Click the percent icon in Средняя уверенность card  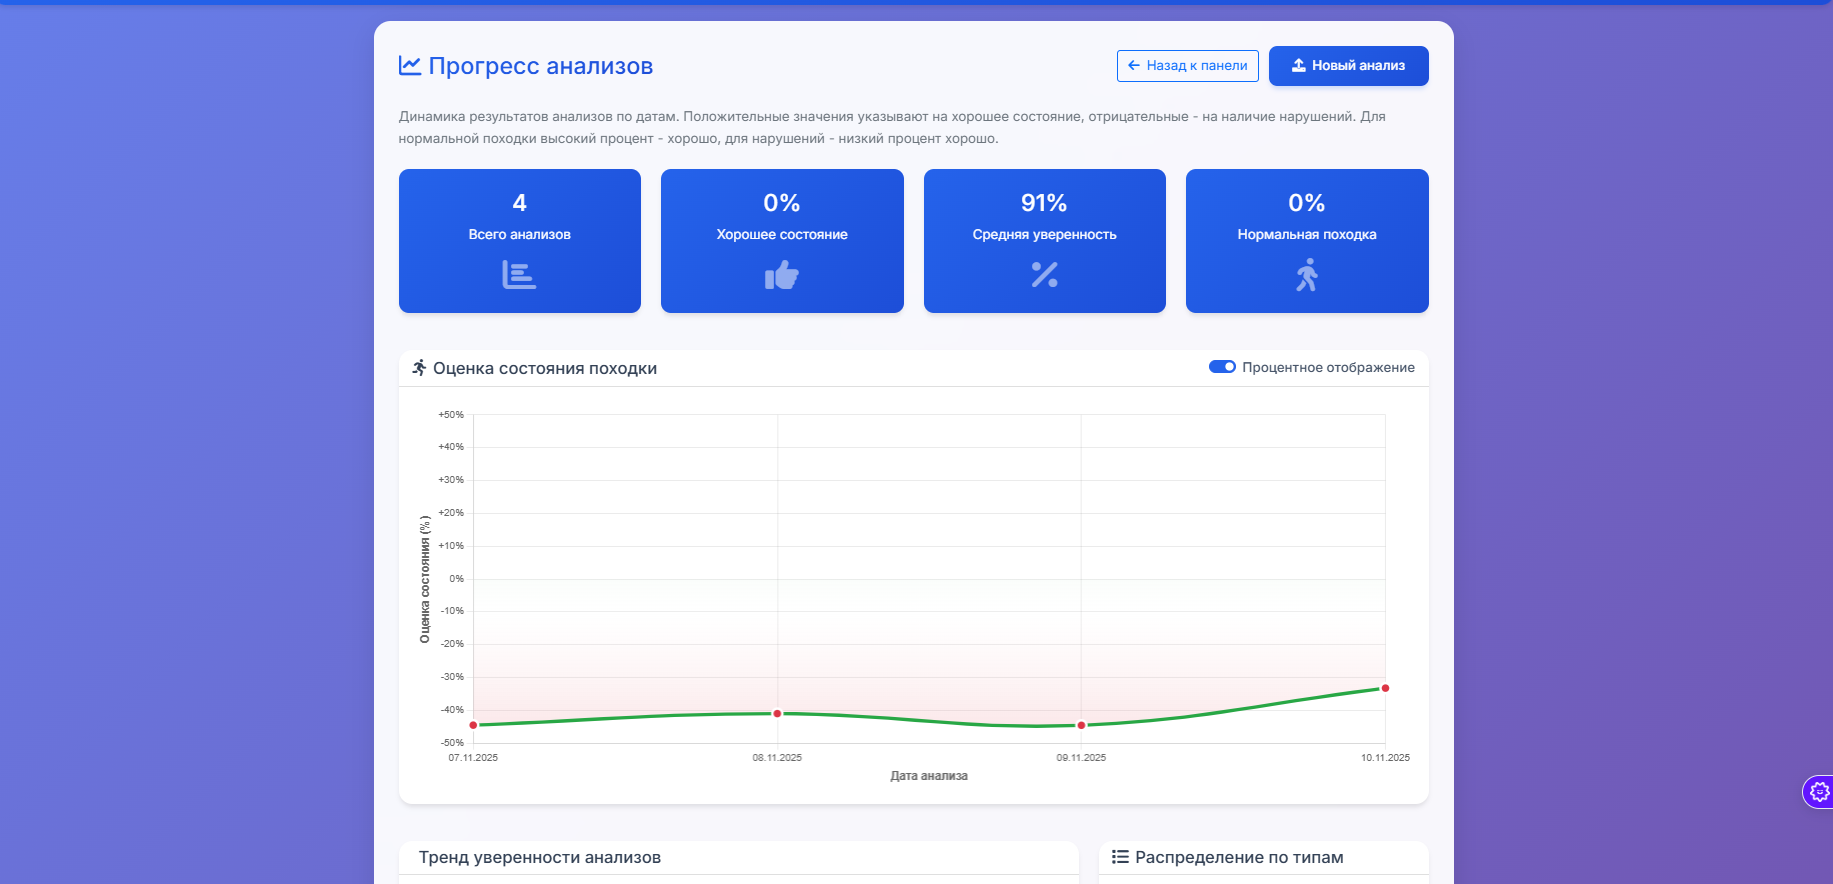click(1044, 275)
